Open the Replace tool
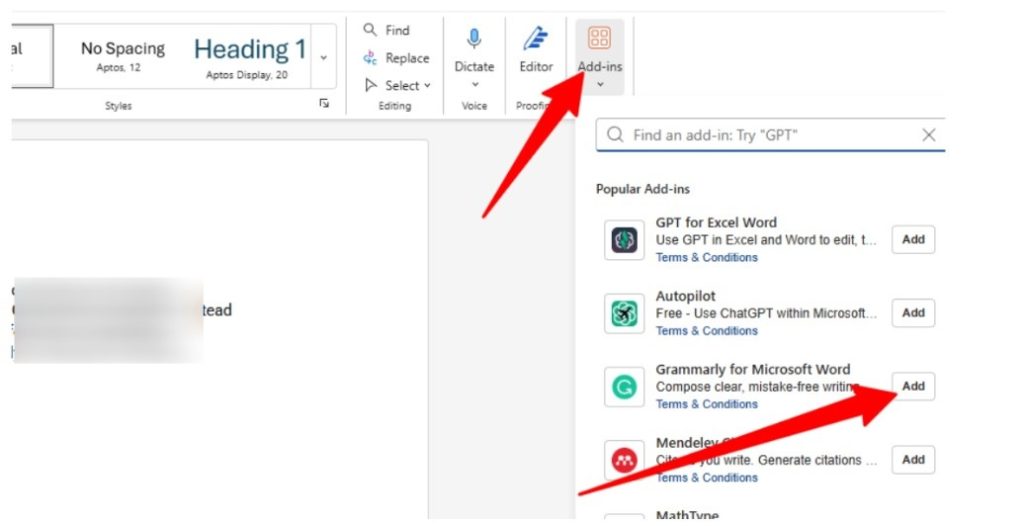The width and height of the screenshot is (1024, 526). (396, 58)
